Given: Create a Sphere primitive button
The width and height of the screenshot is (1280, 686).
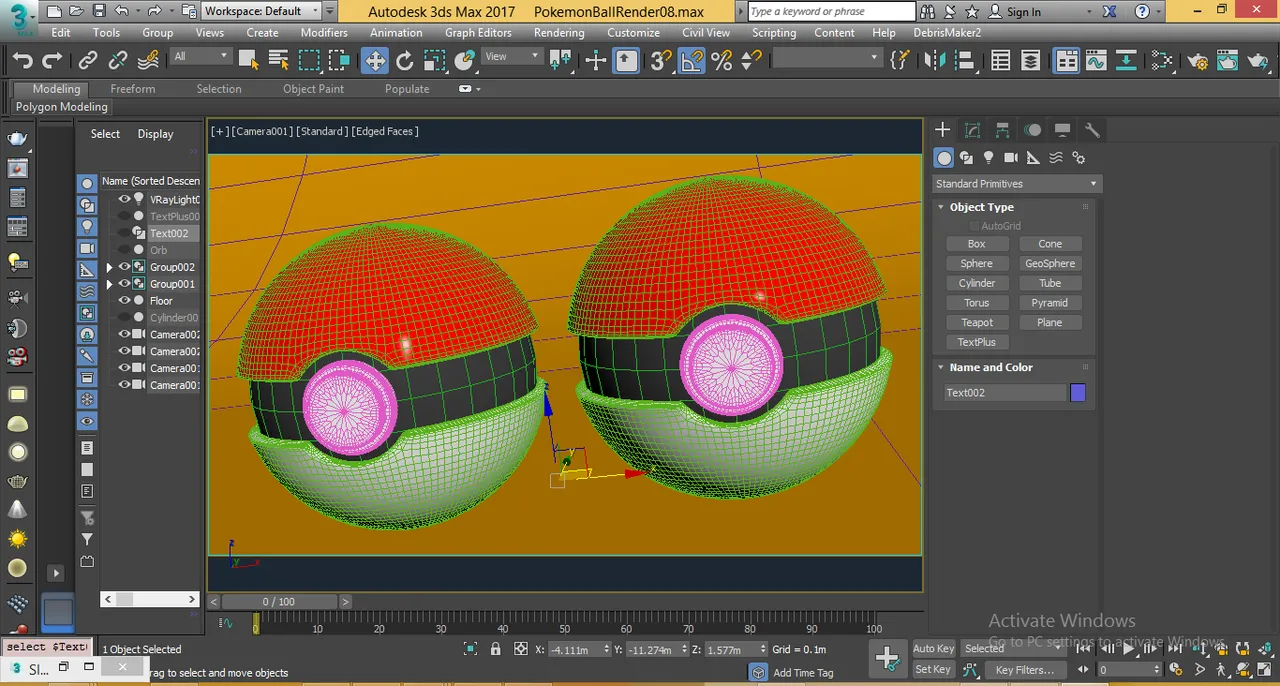Looking at the screenshot, I should pyautogui.click(x=977, y=263).
